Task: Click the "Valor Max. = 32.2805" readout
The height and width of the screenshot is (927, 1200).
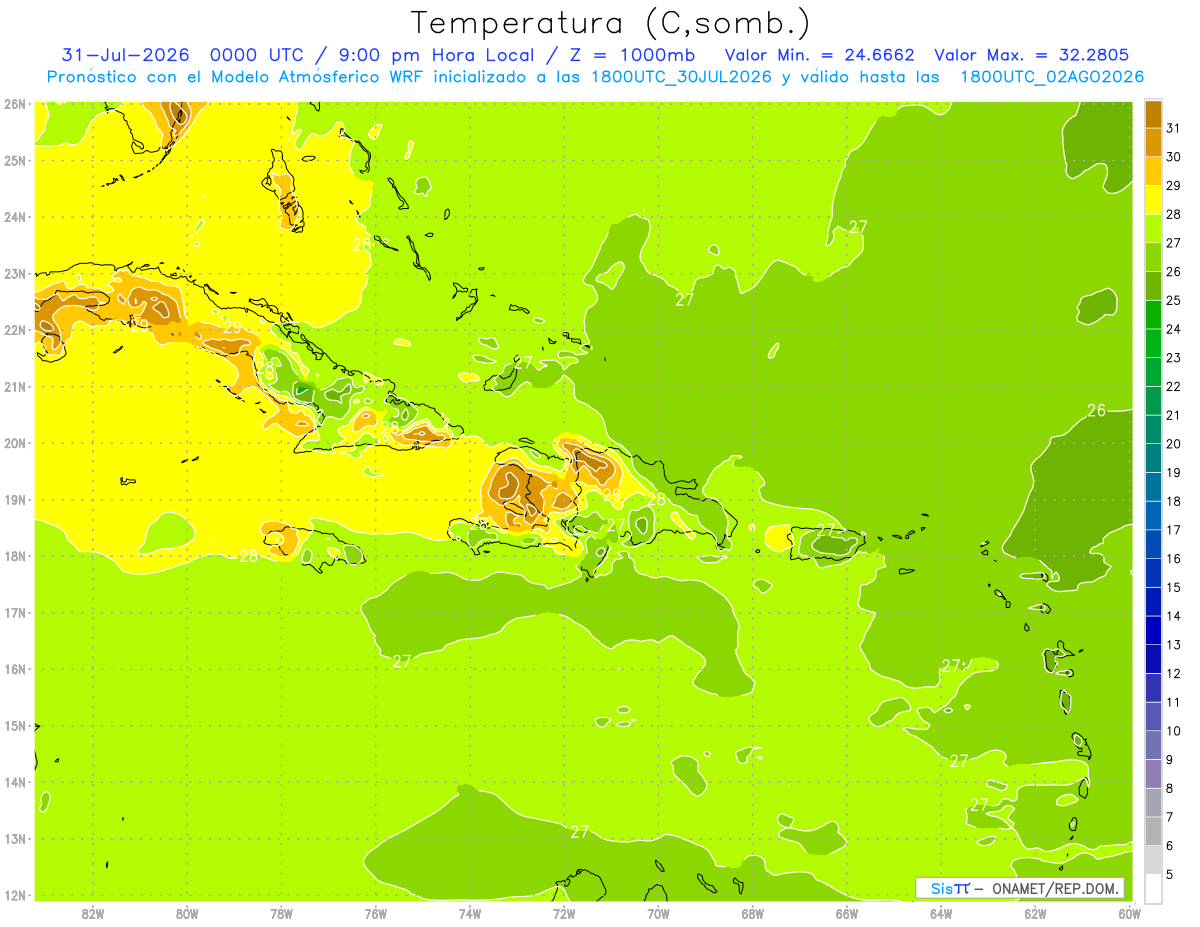Action: [1031, 55]
